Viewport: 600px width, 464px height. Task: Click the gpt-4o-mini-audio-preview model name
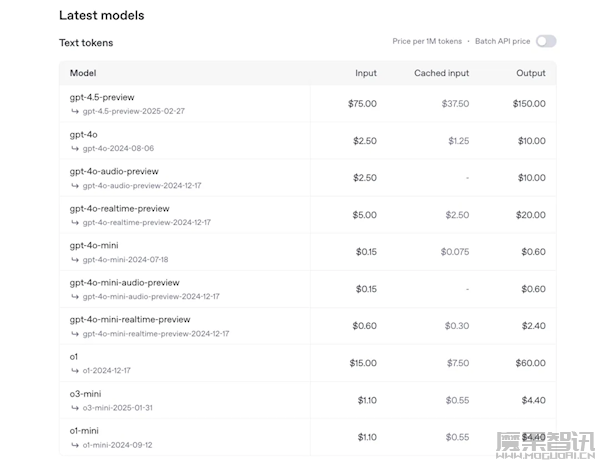pyautogui.click(x=124, y=283)
